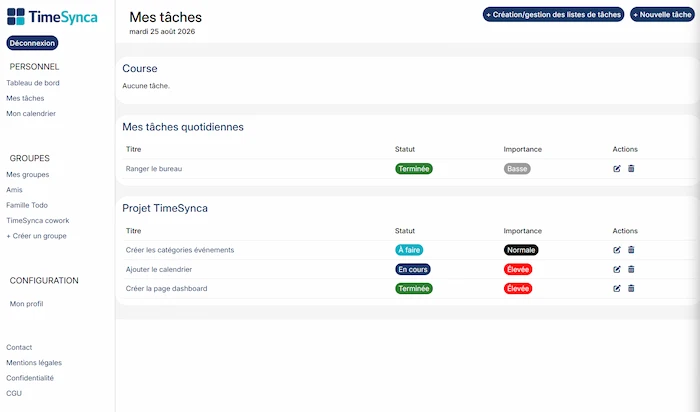This screenshot has width=700, height=412.
Task: Click Élevée badge of 'Ajouter le calendrier'
Action: [518, 269]
